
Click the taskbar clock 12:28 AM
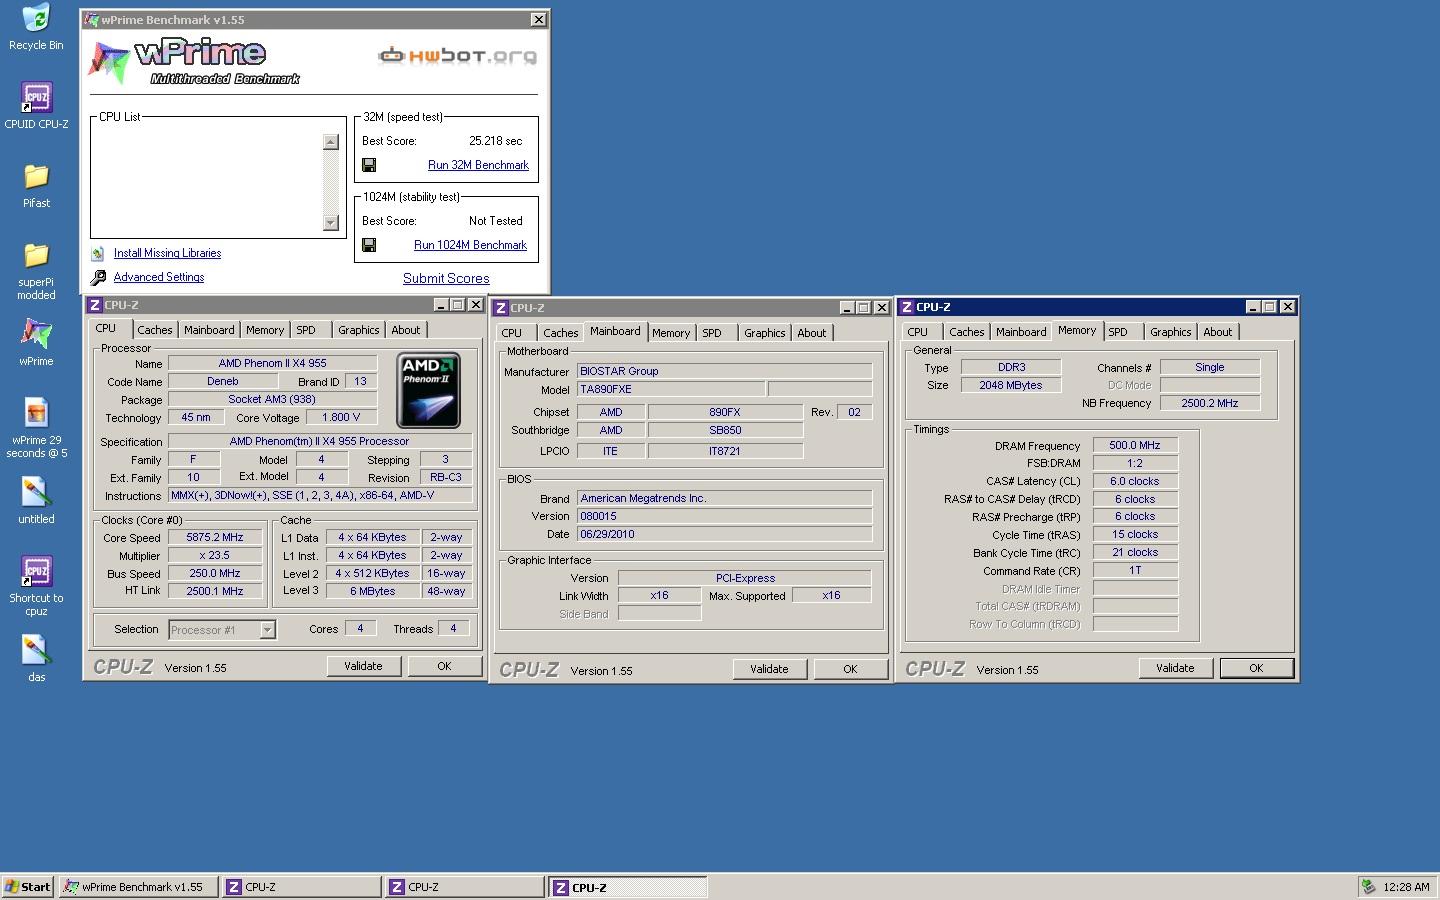click(1406, 887)
